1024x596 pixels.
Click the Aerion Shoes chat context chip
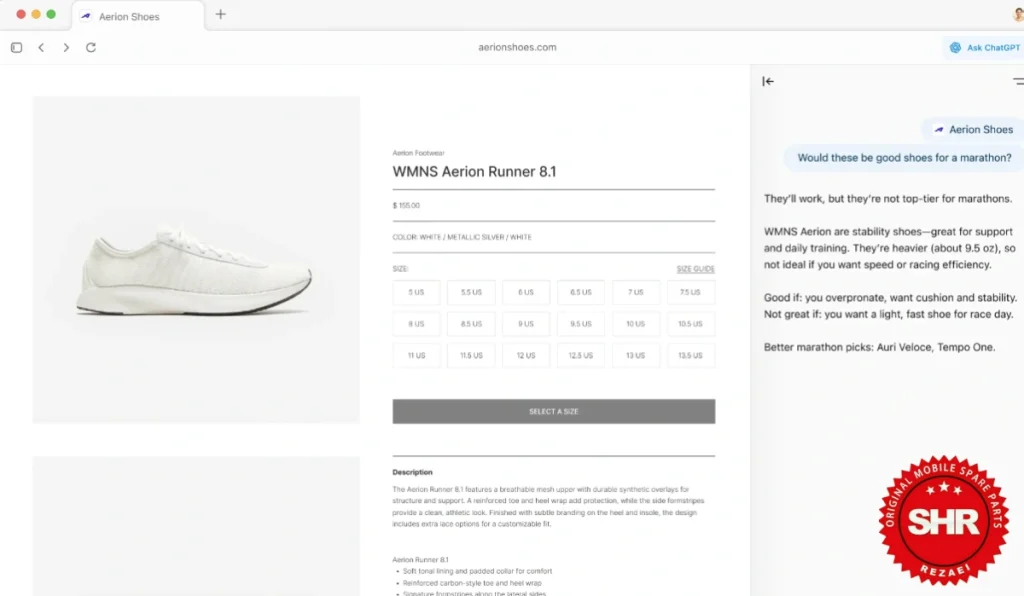pyautogui.click(x=974, y=129)
